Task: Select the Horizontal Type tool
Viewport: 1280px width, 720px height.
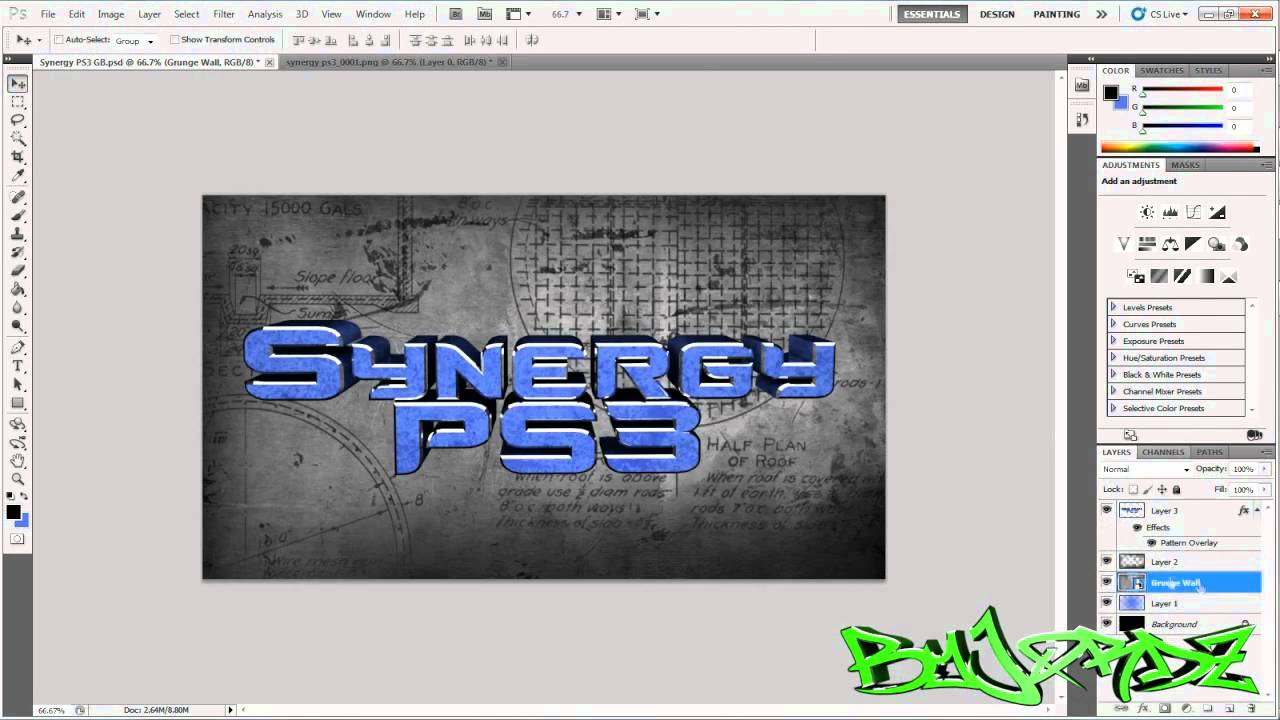Action: [x=18, y=366]
